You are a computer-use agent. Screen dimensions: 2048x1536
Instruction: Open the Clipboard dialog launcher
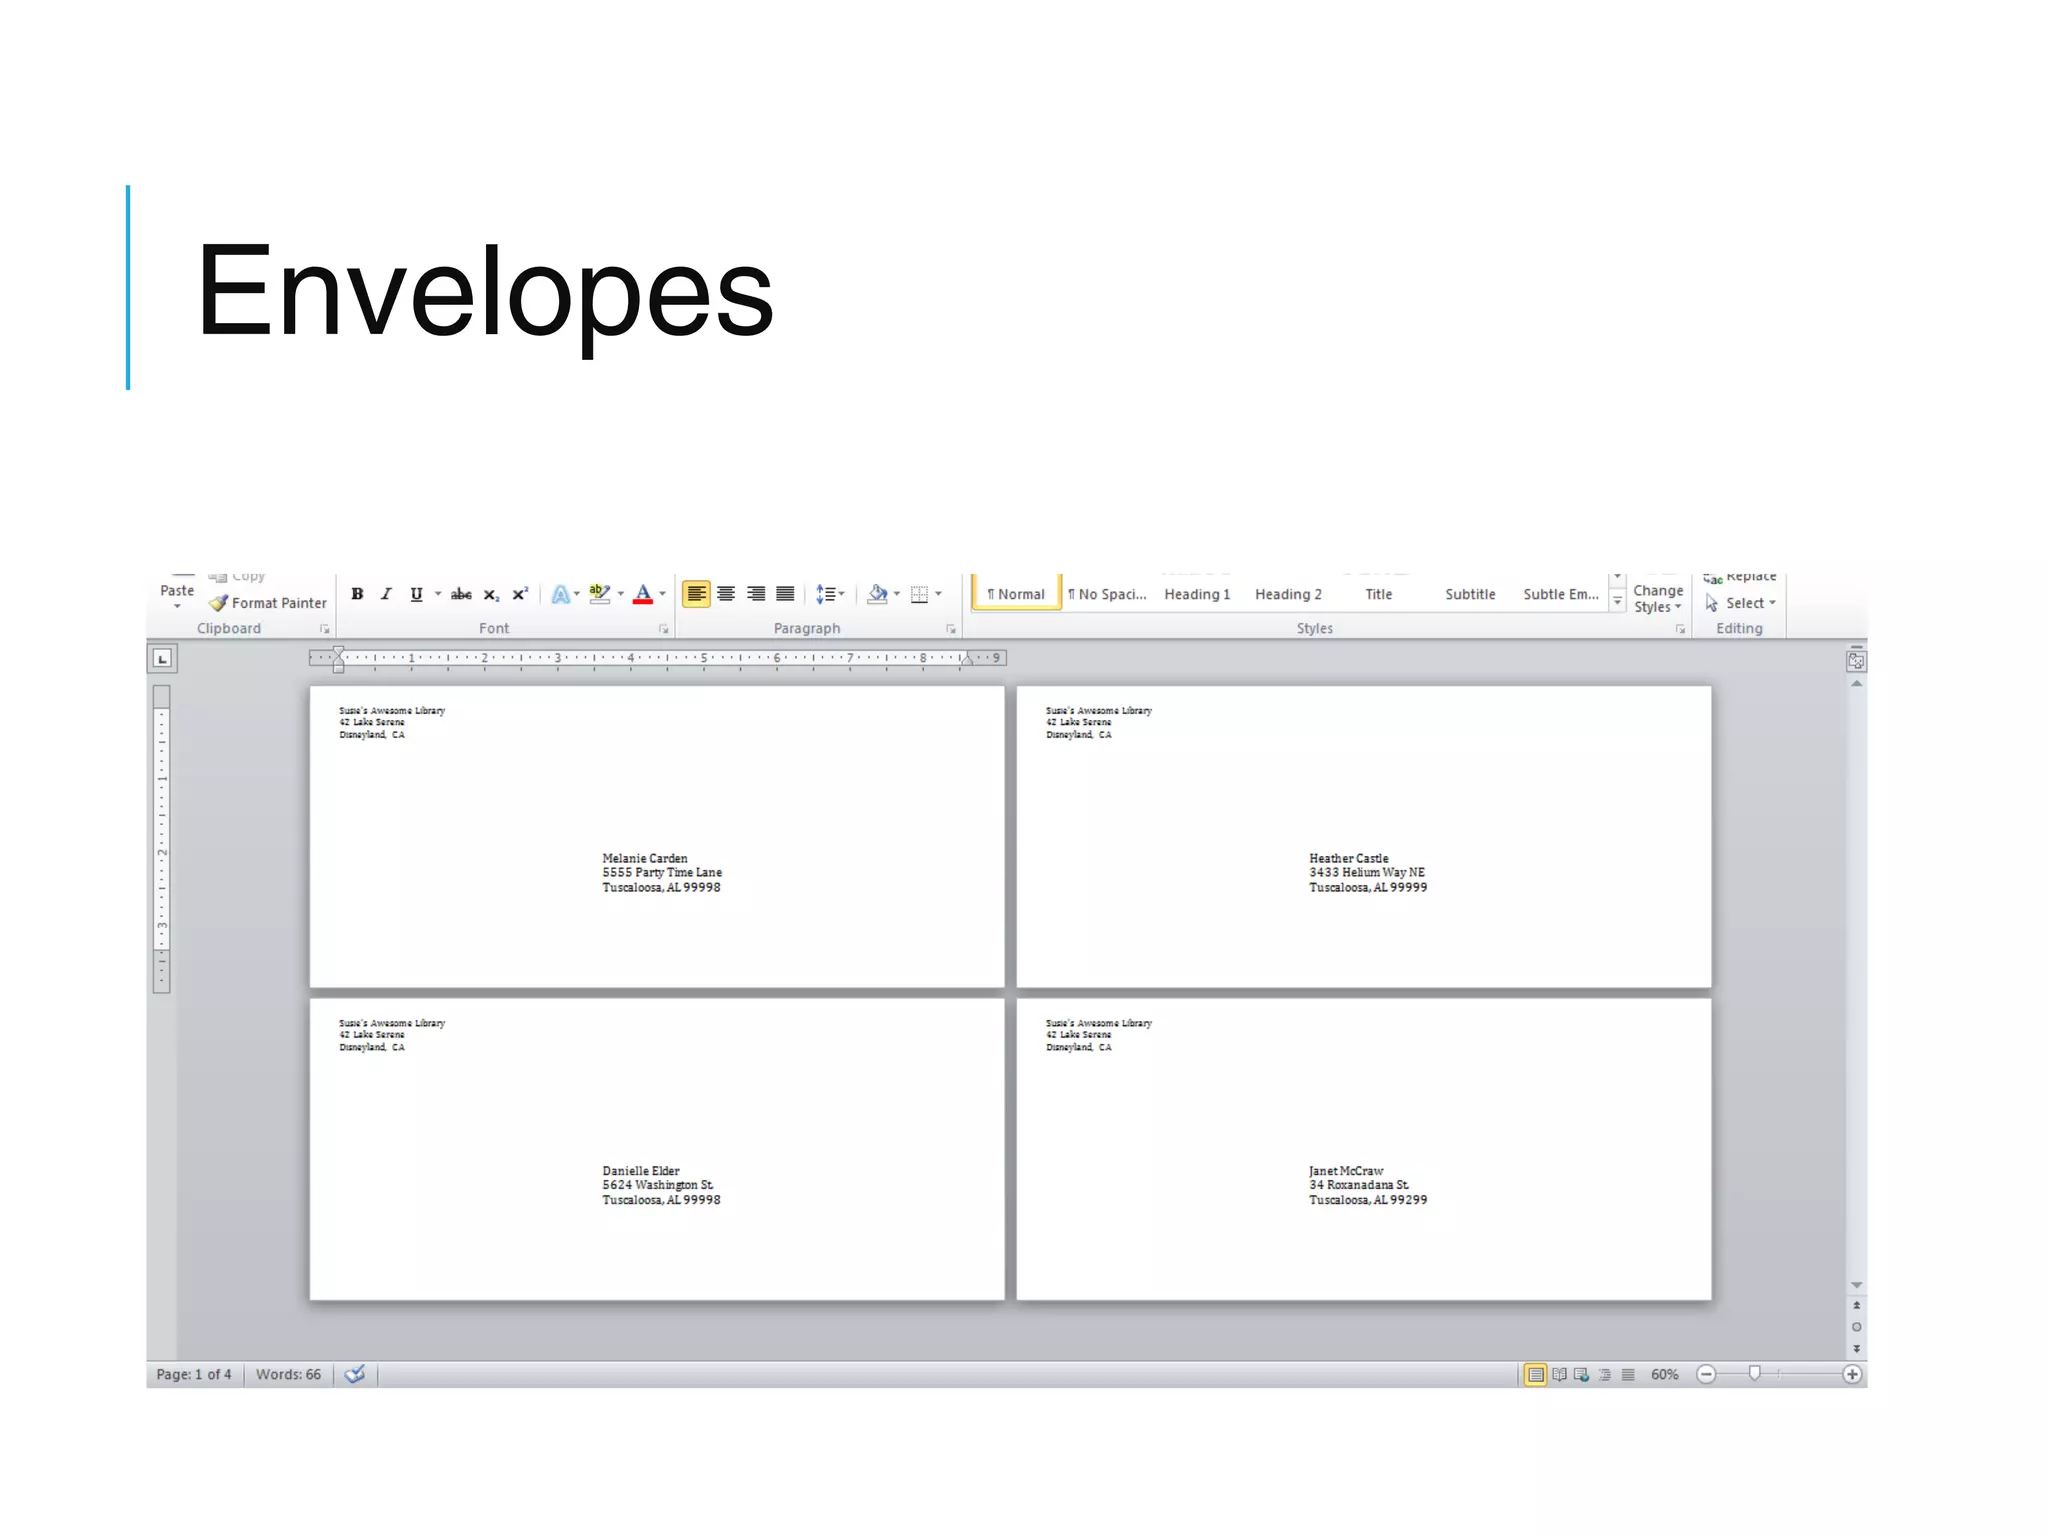click(x=324, y=629)
